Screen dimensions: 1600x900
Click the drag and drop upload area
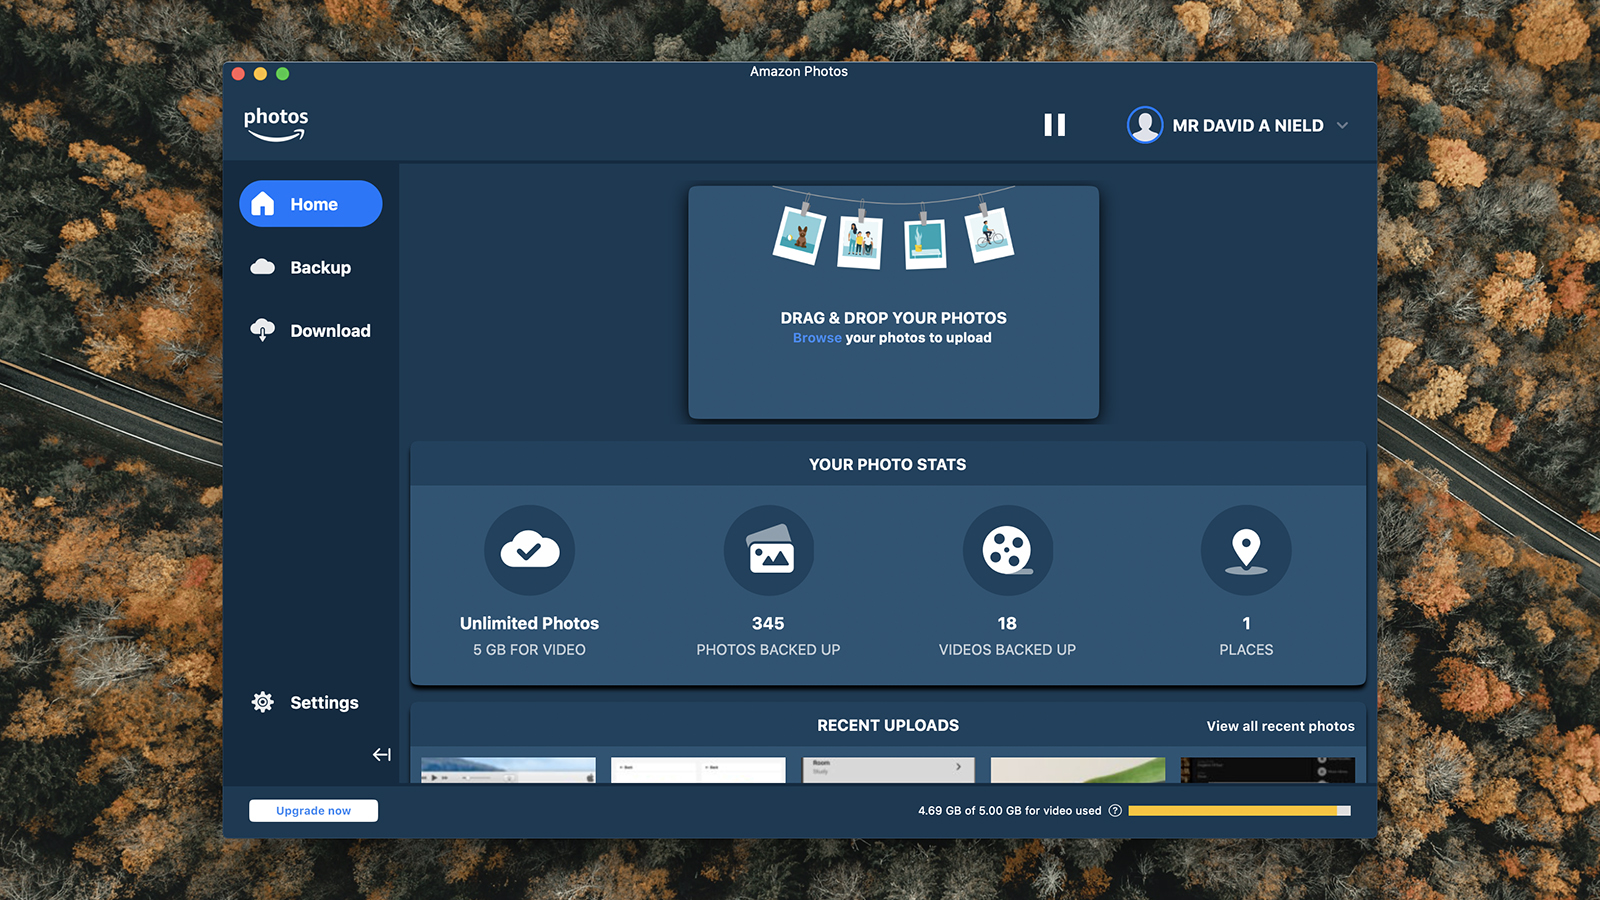pos(894,302)
